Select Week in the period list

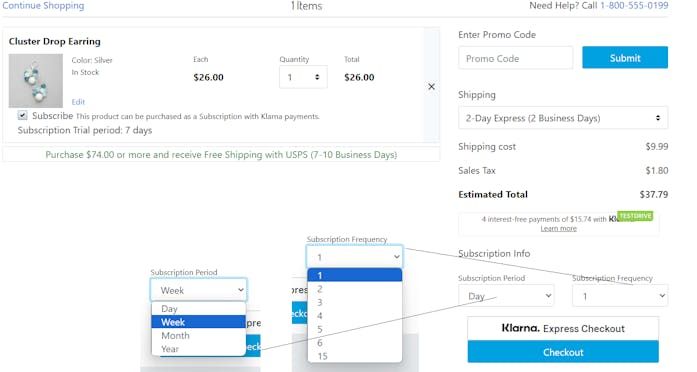coord(198,322)
